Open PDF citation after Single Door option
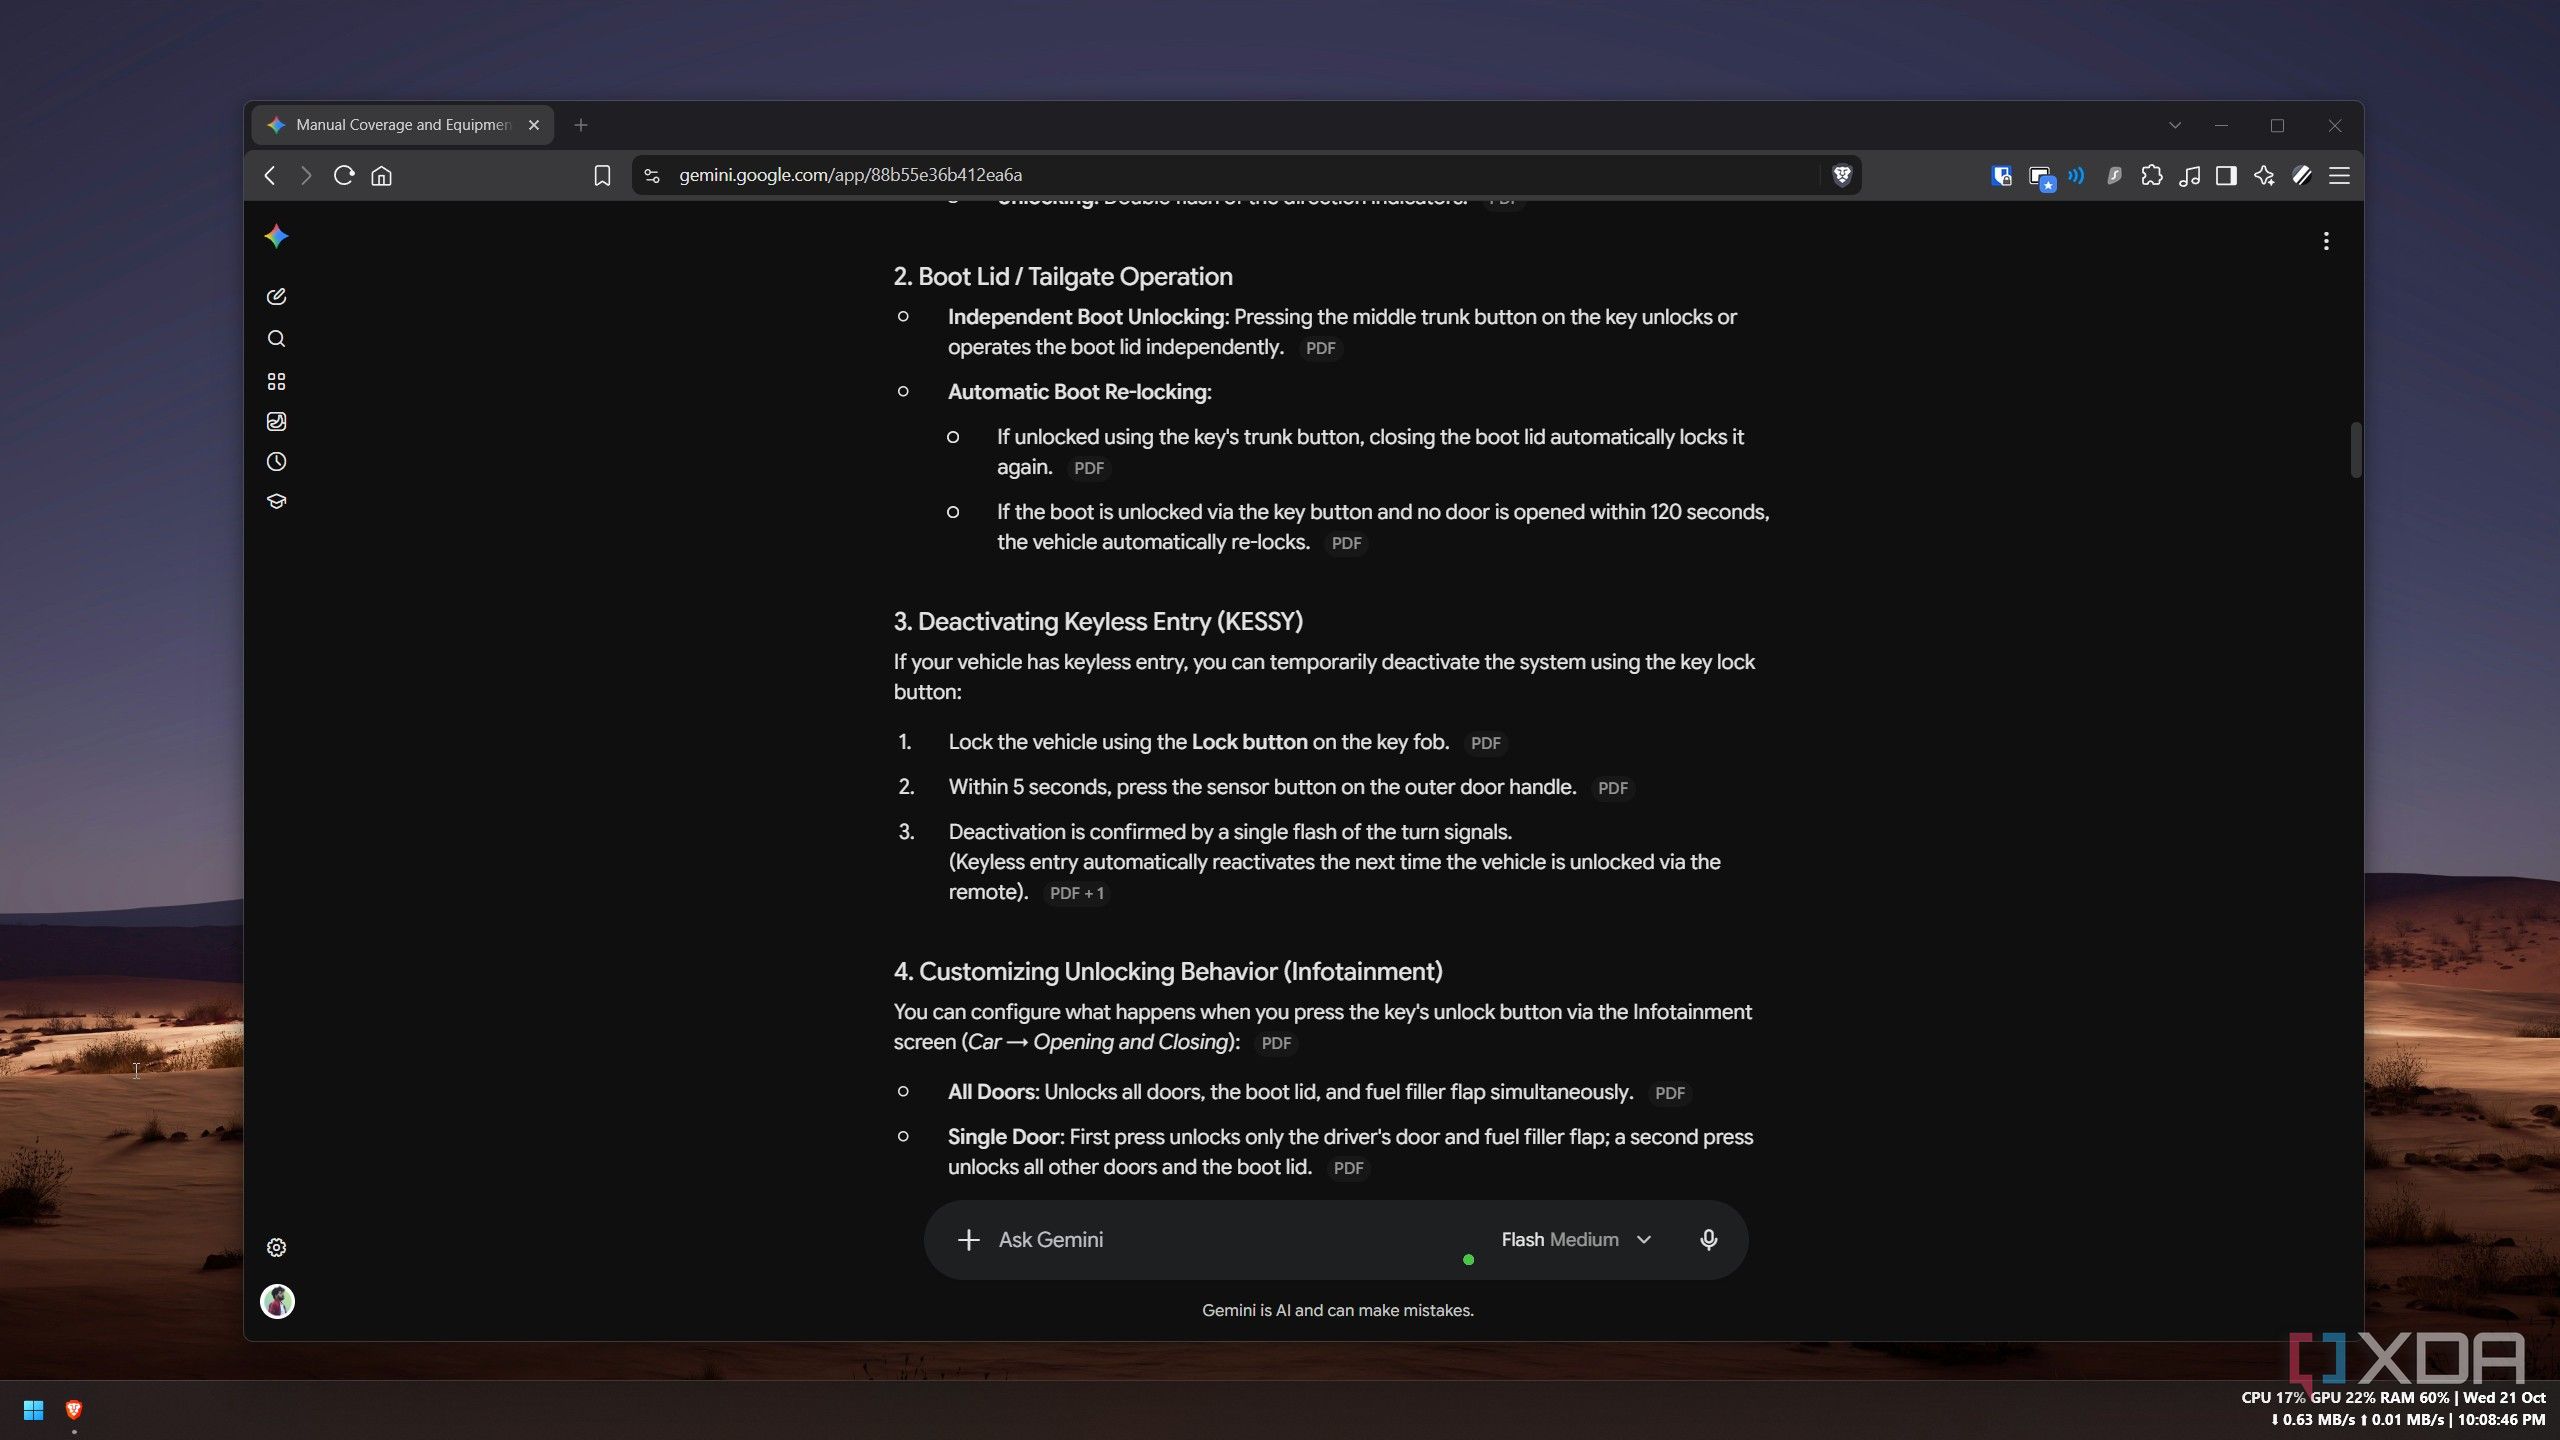2560x1440 pixels. pos(1348,1168)
